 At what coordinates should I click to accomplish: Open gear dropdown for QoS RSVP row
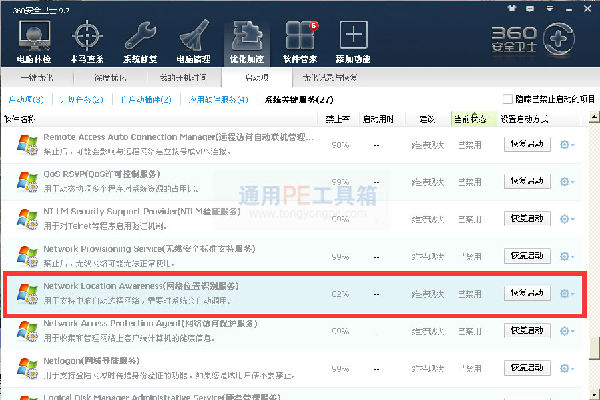click(567, 181)
